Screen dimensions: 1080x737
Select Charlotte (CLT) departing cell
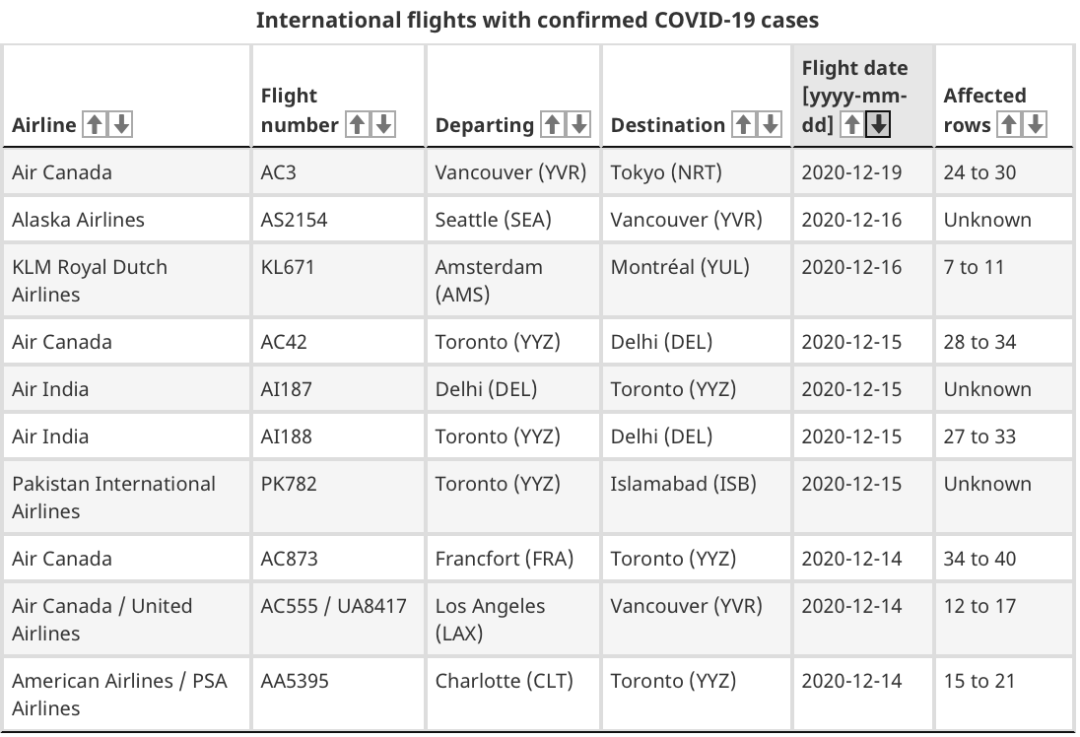(x=513, y=694)
